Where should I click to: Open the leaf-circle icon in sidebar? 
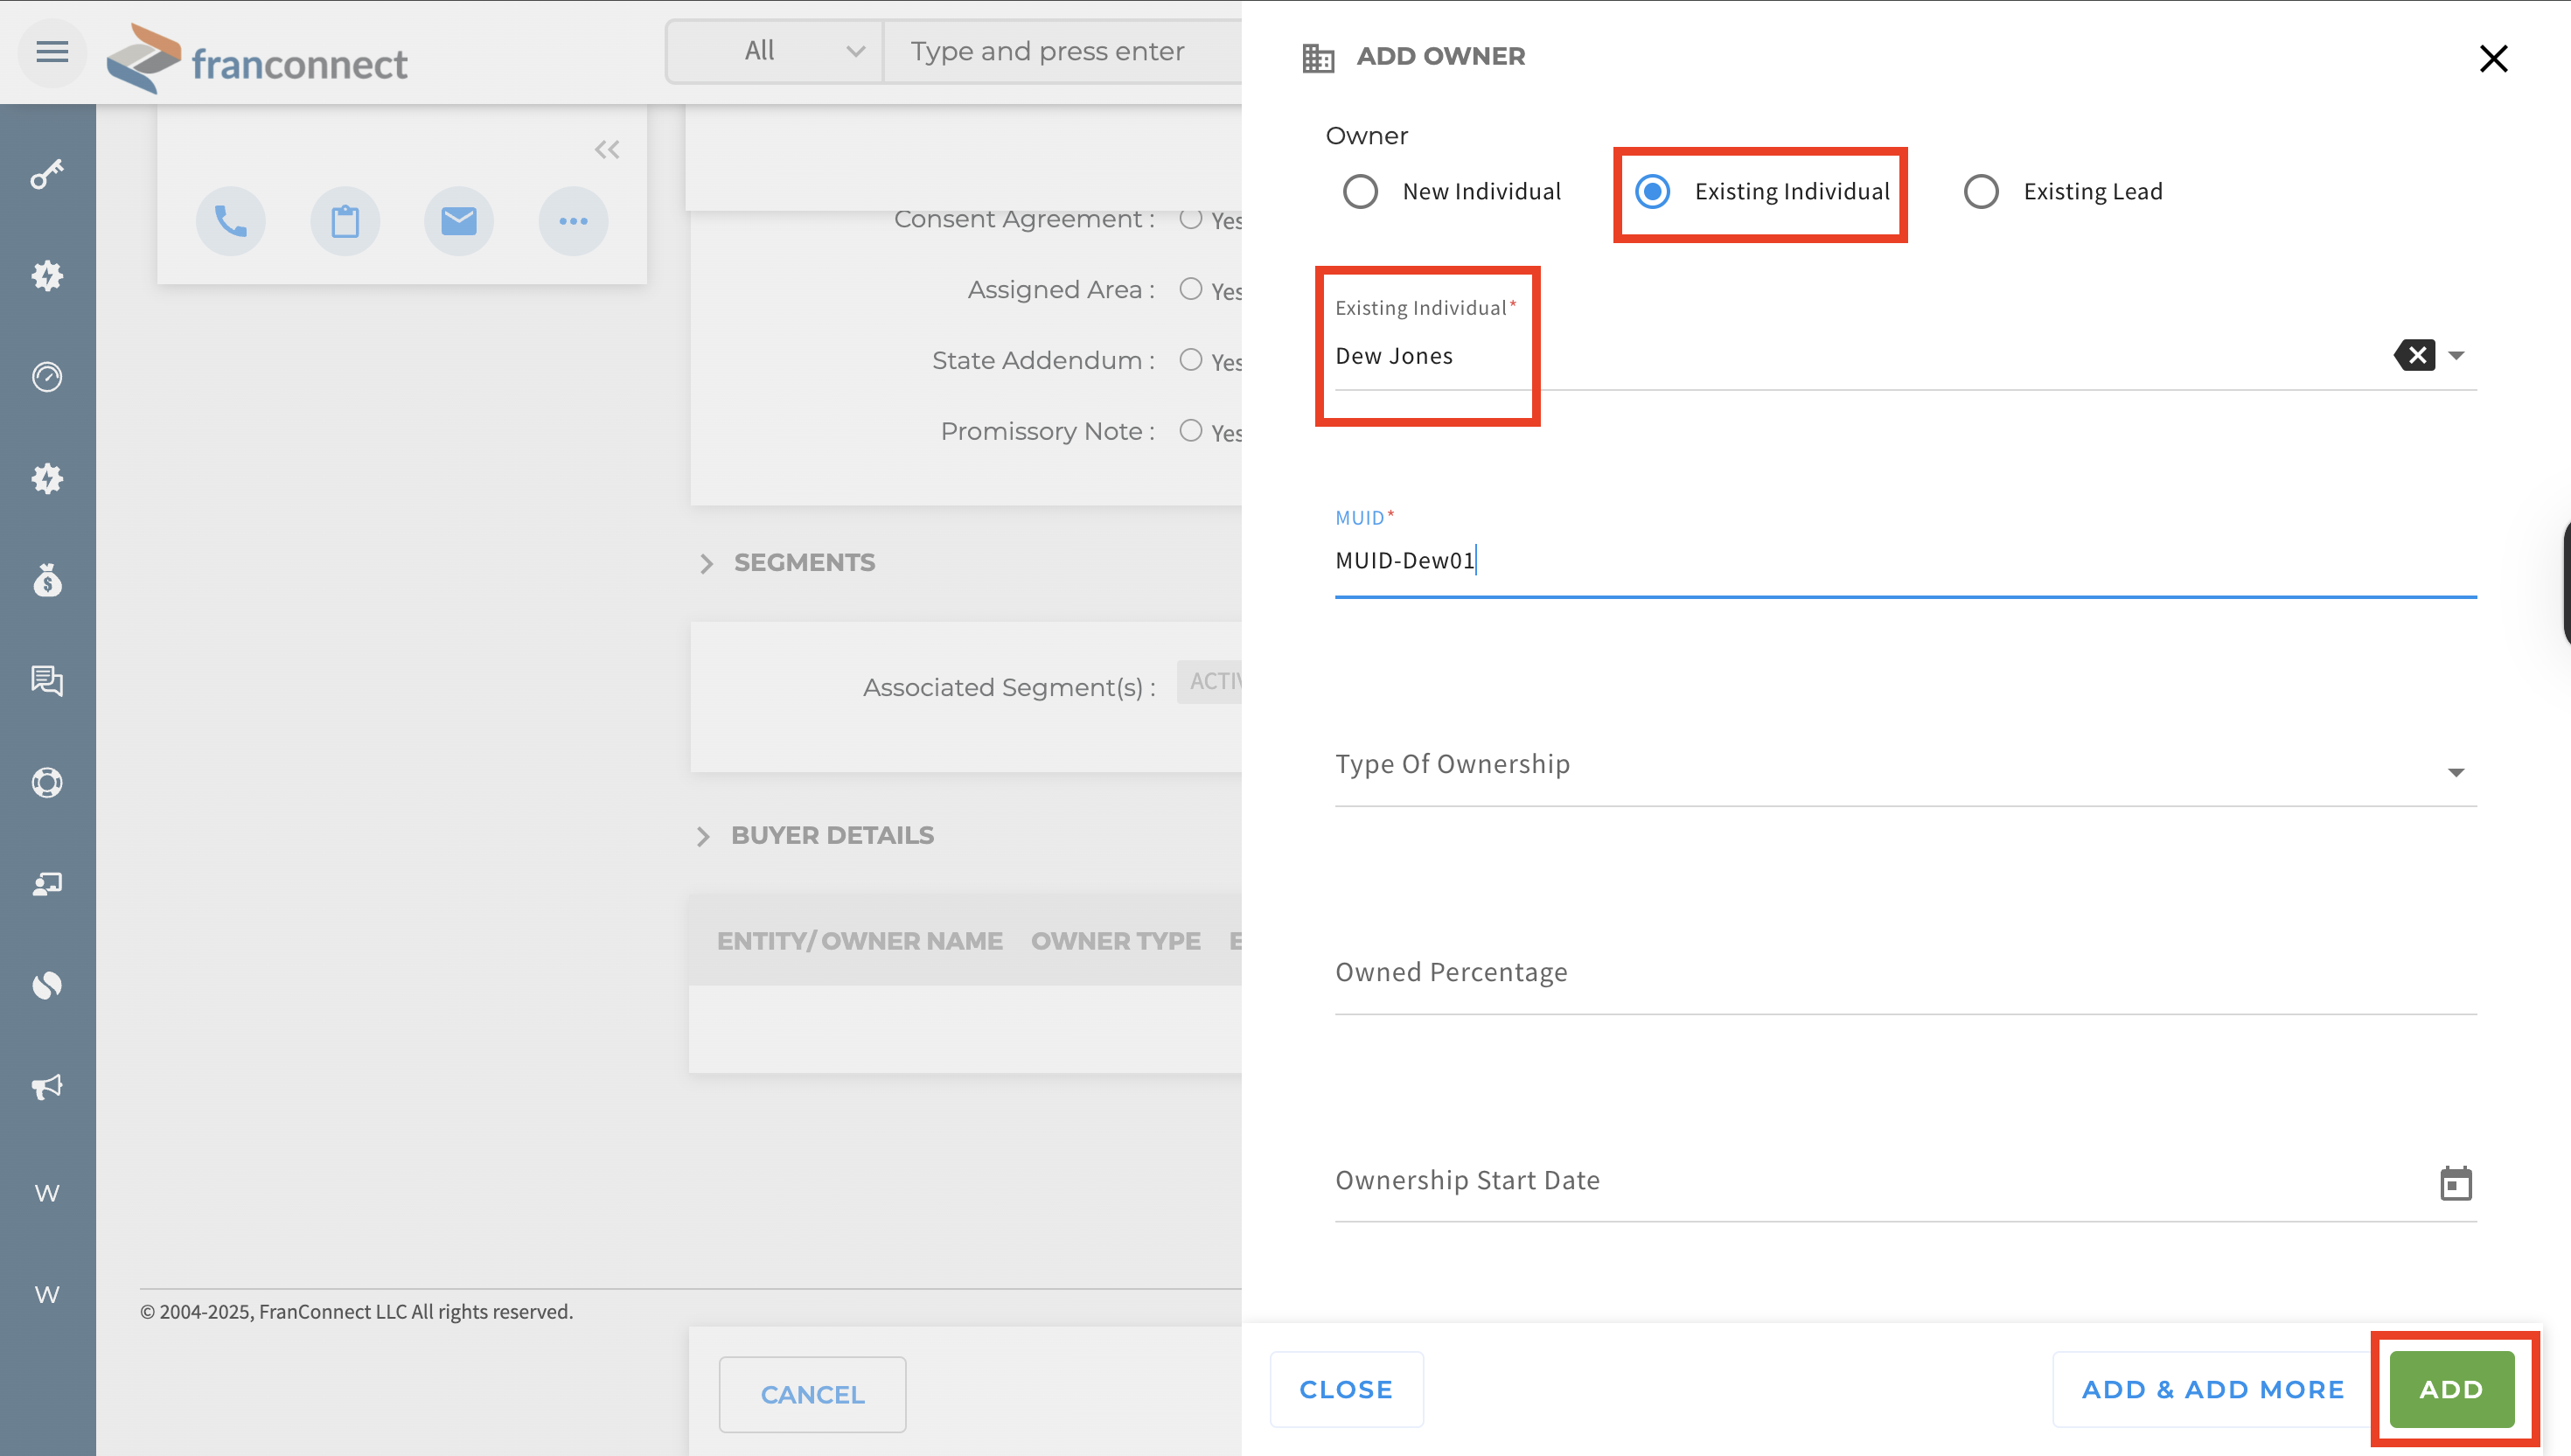click(x=47, y=985)
